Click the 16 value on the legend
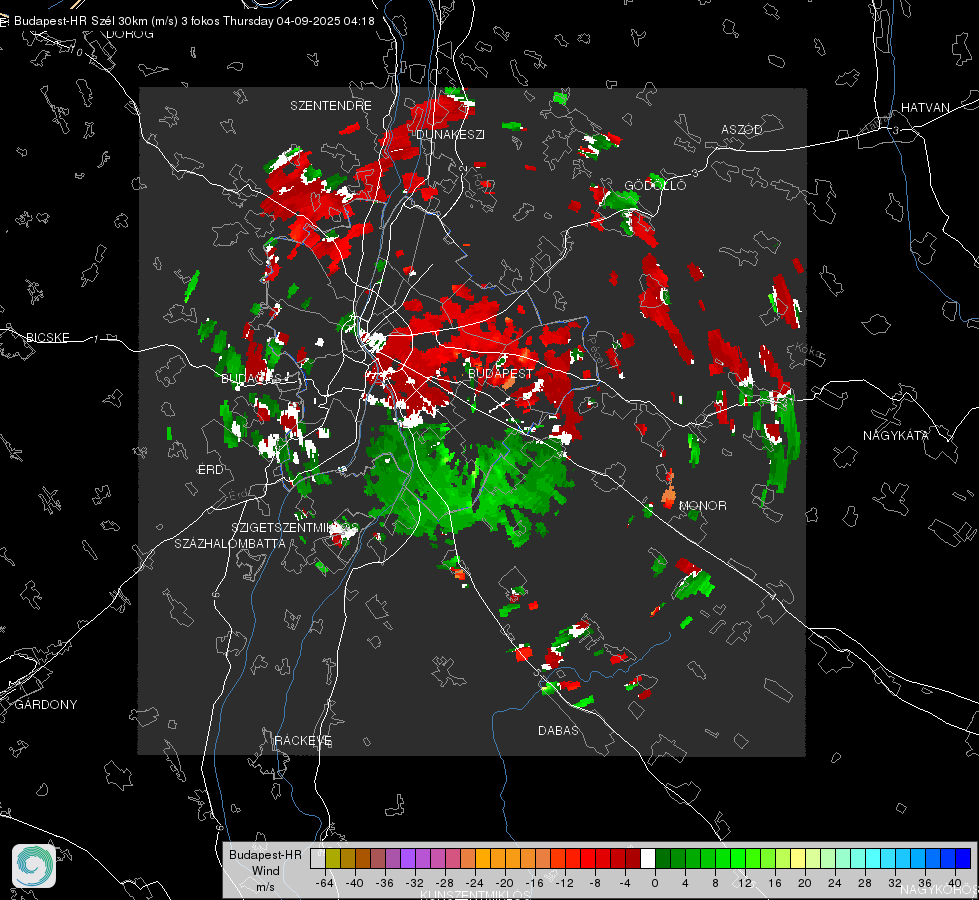979x900 pixels. pos(775,883)
